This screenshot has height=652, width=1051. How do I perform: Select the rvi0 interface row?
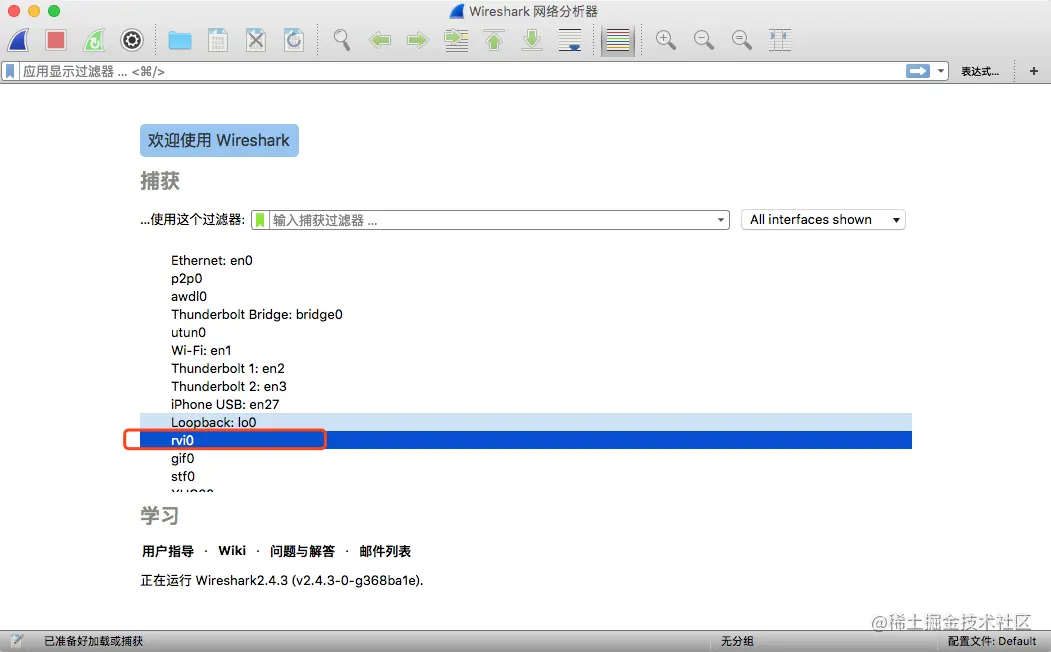526,440
